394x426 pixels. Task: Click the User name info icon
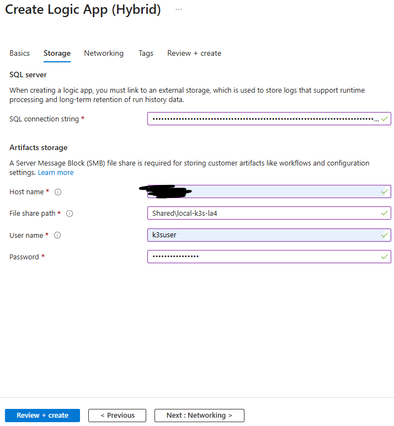click(57, 235)
